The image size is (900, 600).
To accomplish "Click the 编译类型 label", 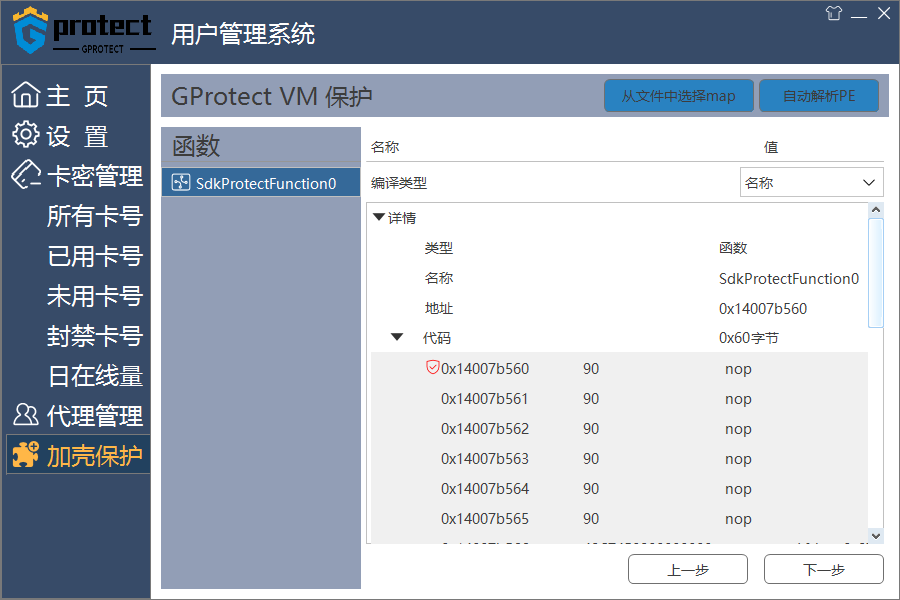I will (399, 183).
